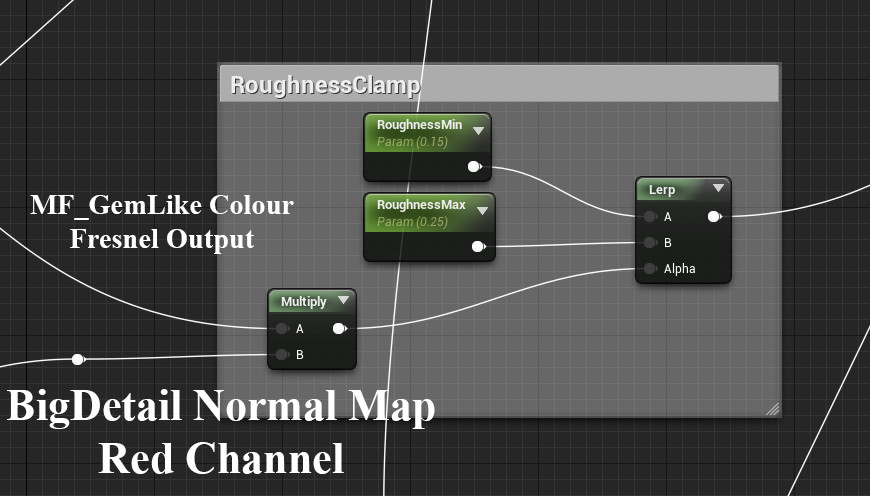Select the RoughnessClamp comment title bar

[498, 84]
